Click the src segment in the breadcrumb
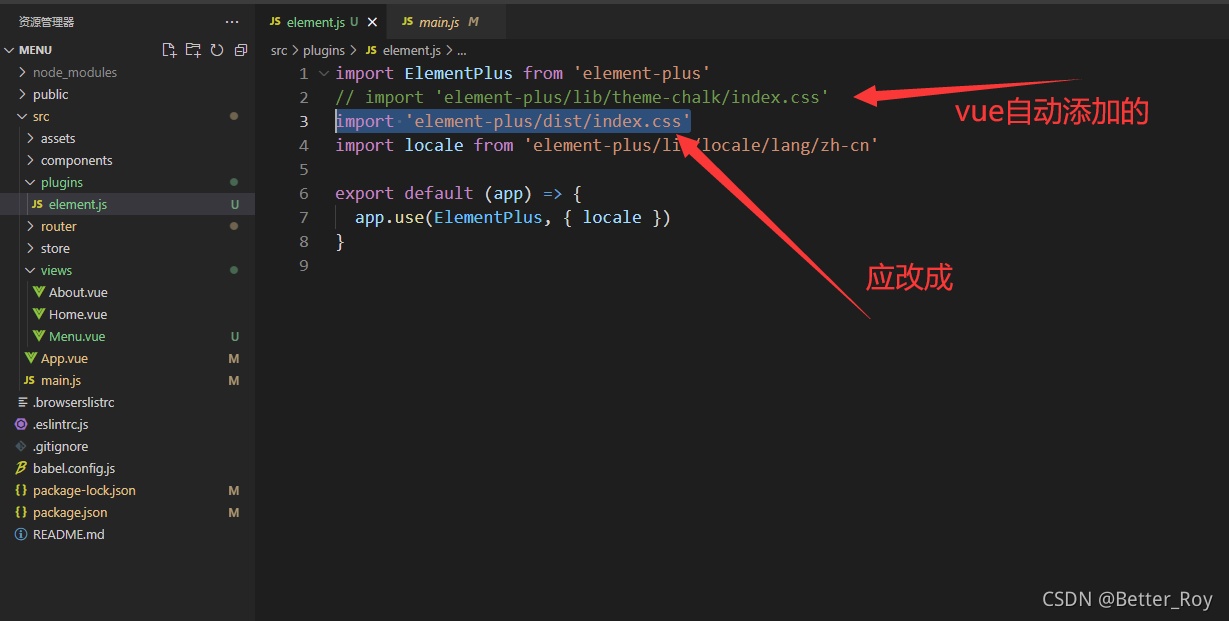Image resolution: width=1229 pixels, height=621 pixels. point(279,50)
